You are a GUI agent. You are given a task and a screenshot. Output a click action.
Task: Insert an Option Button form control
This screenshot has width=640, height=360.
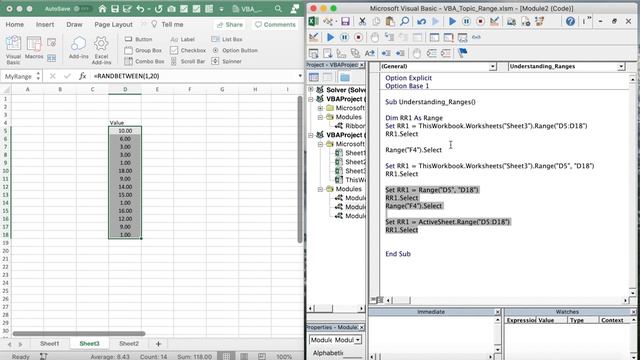coord(235,50)
